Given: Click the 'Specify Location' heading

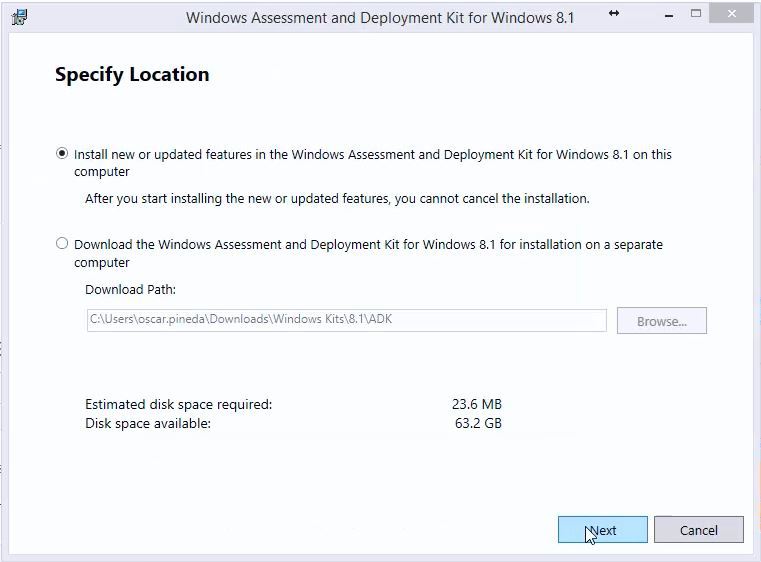Looking at the screenshot, I should (x=132, y=75).
